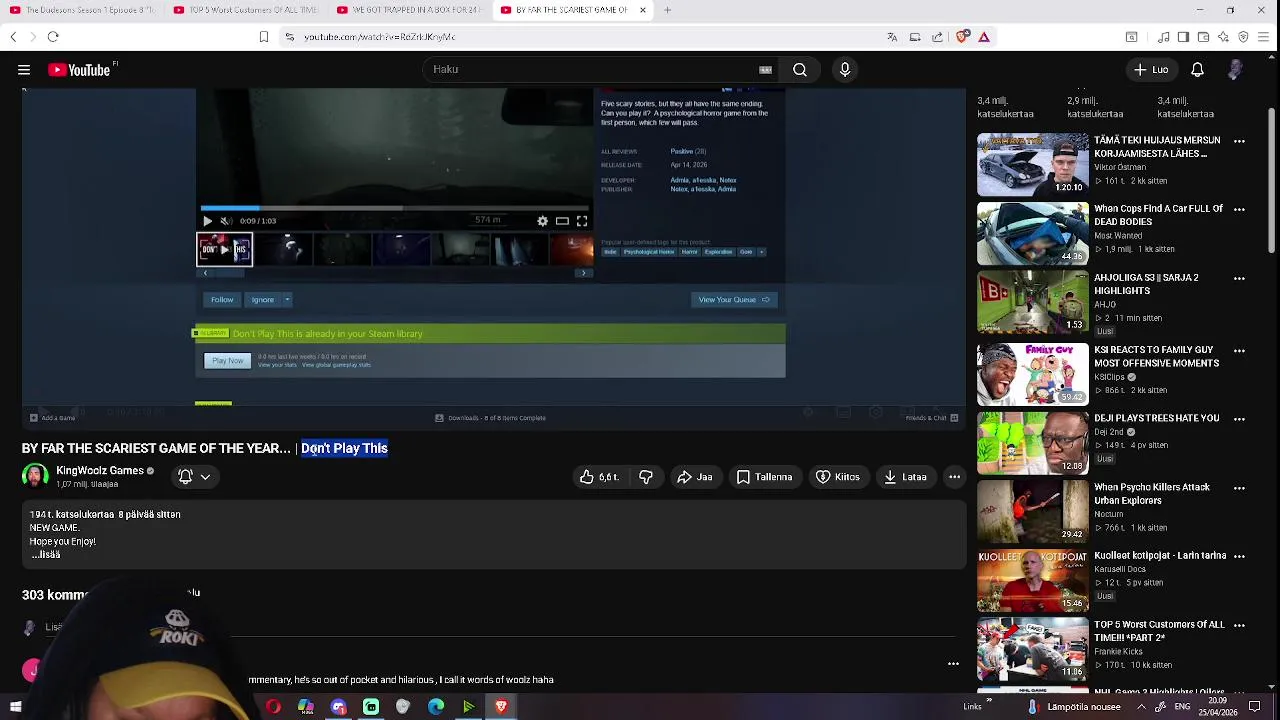Select the first trailer thumbnail
The height and width of the screenshot is (720, 1280).
(x=224, y=250)
